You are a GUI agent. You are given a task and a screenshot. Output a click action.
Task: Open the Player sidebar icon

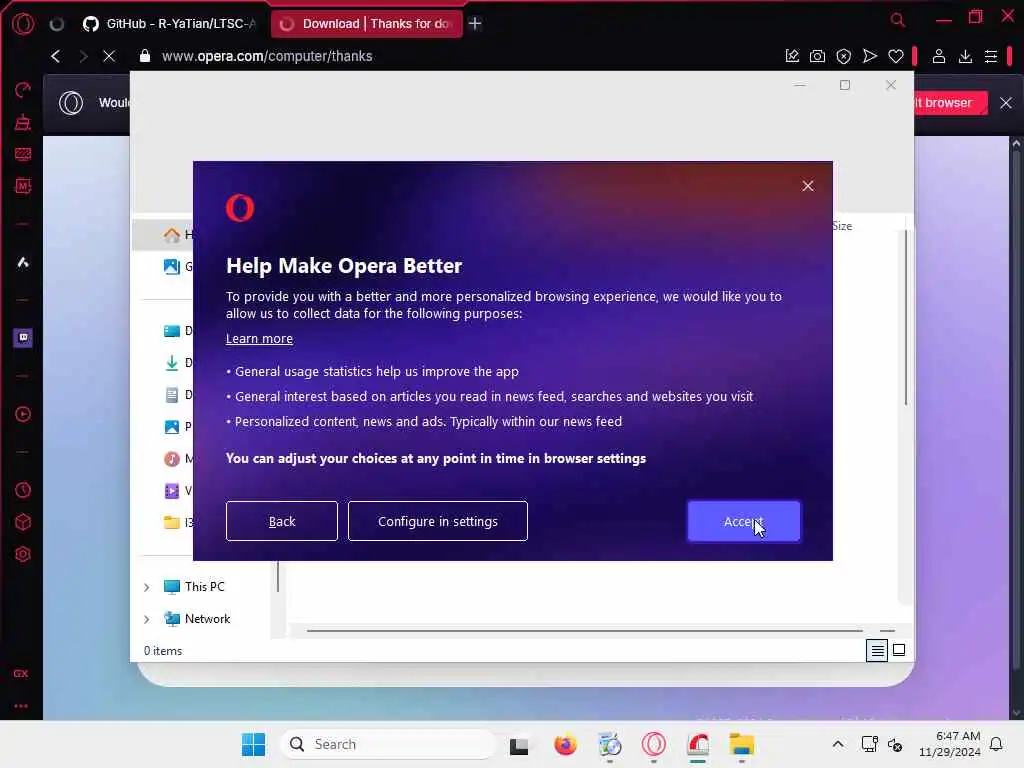click(23, 414)
